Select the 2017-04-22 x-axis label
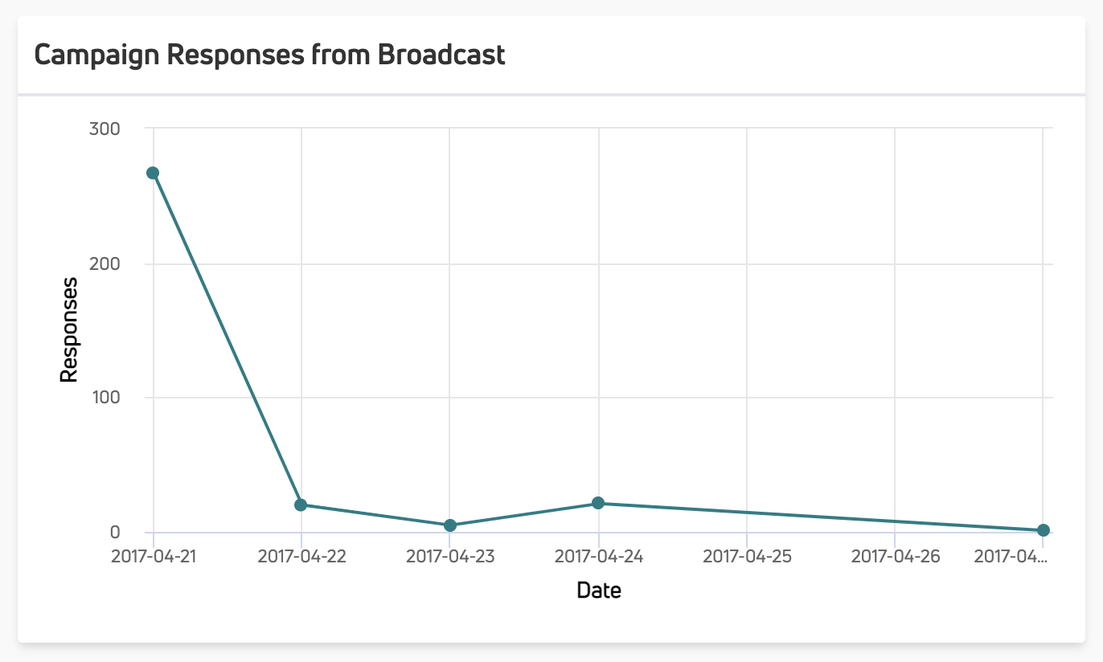 301,556
